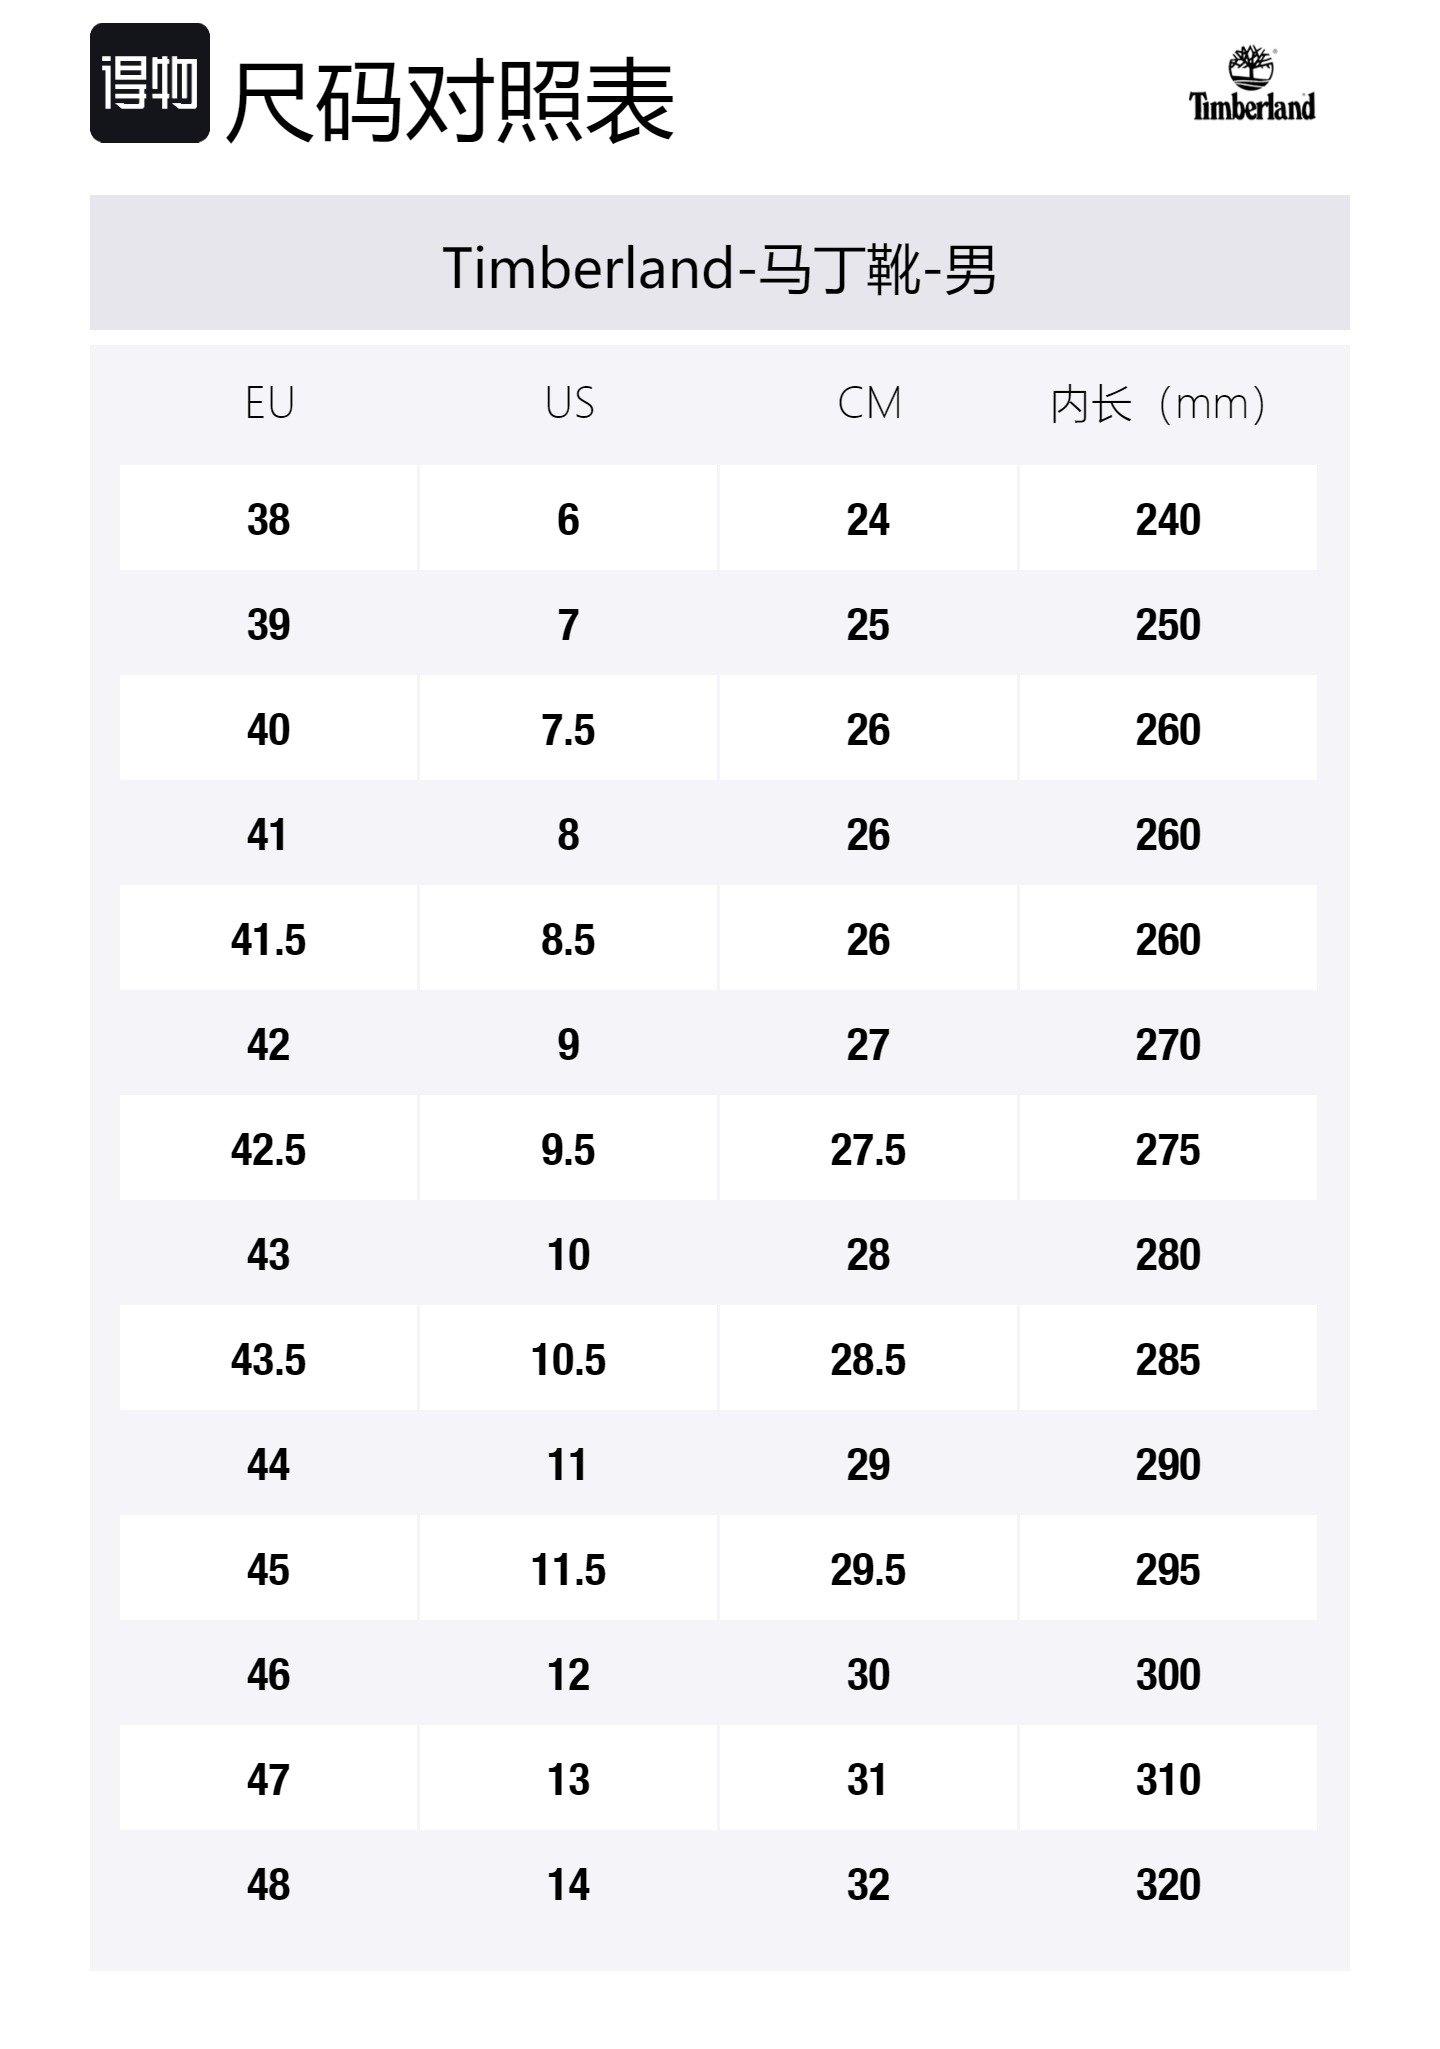Click the EU column header

coord(269,403)
